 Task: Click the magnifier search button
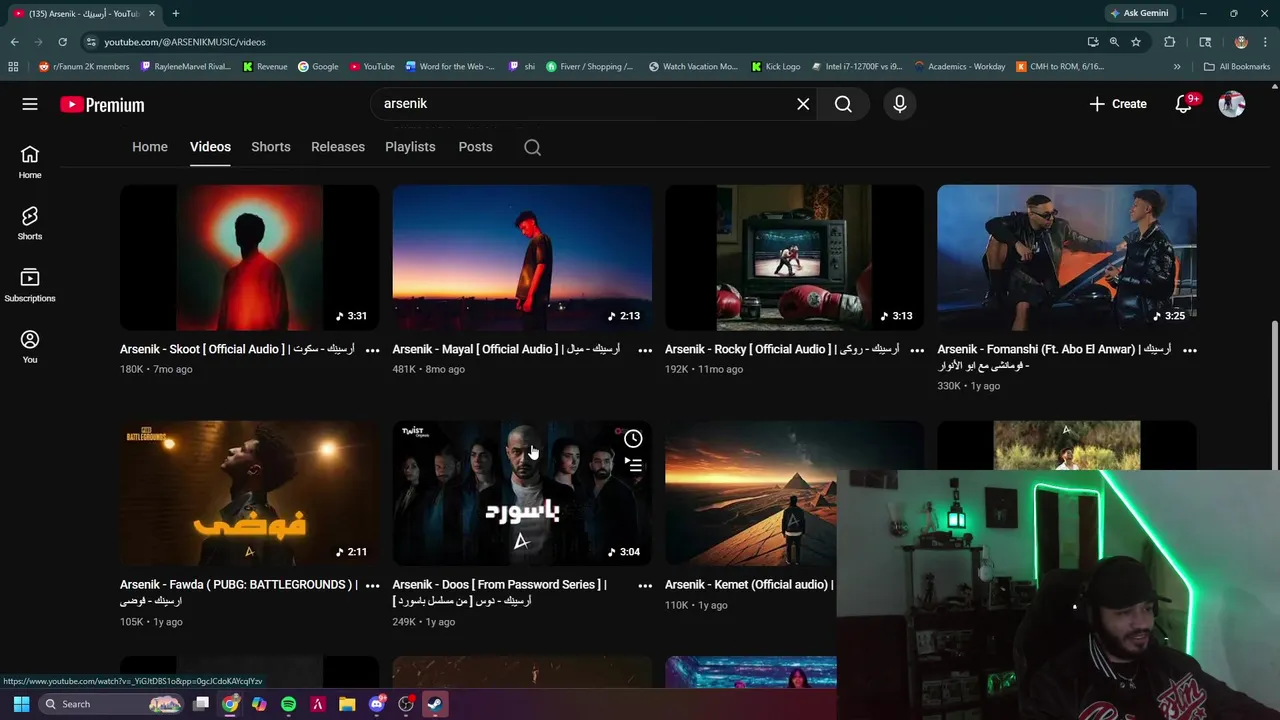(x=843, y=104)
